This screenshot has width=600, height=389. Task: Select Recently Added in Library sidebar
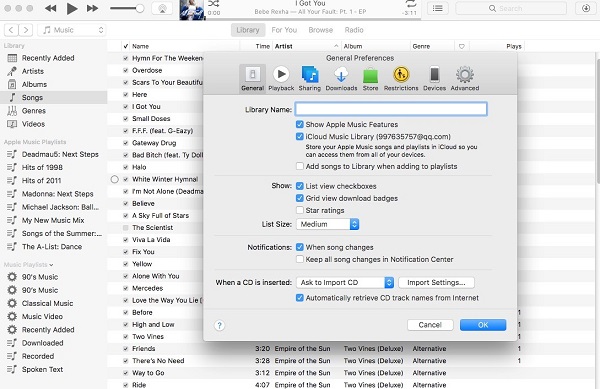click(x=48, y=58)
